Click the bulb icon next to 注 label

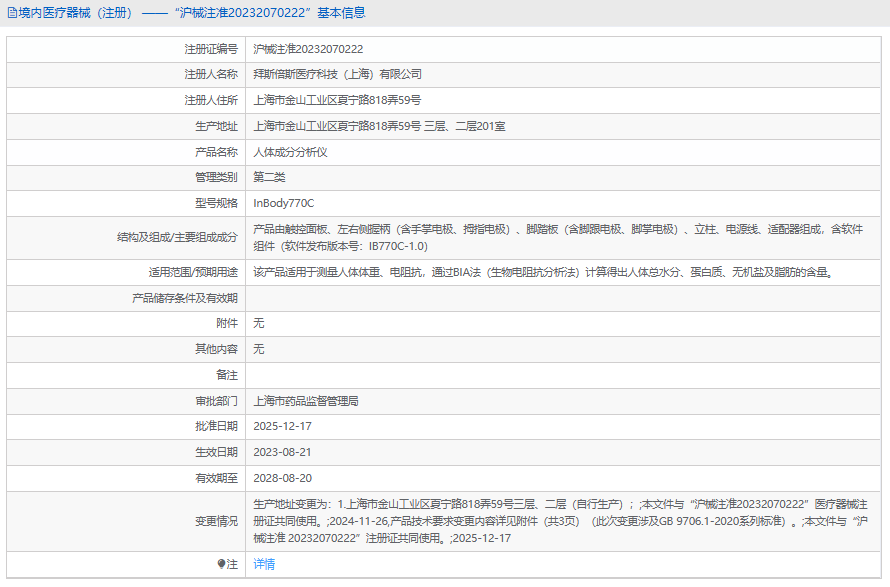click(221, 564)
